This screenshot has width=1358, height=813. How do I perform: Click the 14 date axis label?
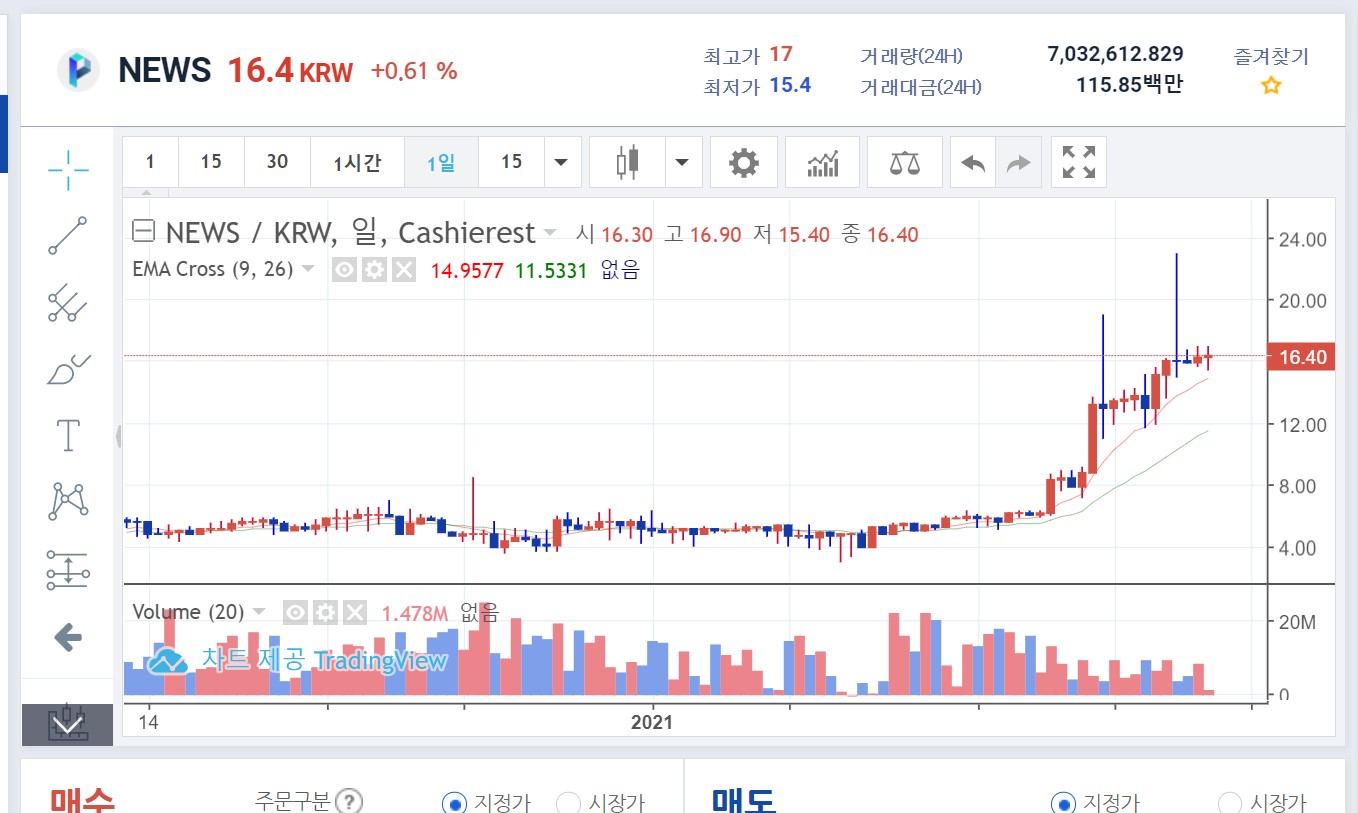[x=149, y=722]
